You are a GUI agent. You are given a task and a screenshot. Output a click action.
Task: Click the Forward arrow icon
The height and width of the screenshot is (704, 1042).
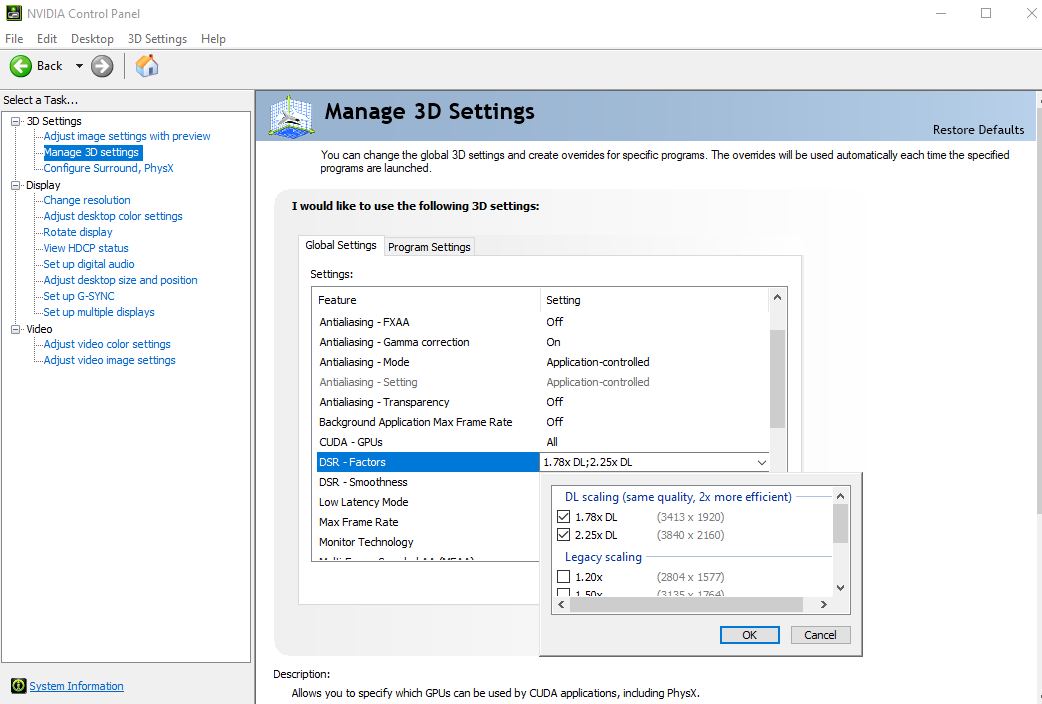102,66
